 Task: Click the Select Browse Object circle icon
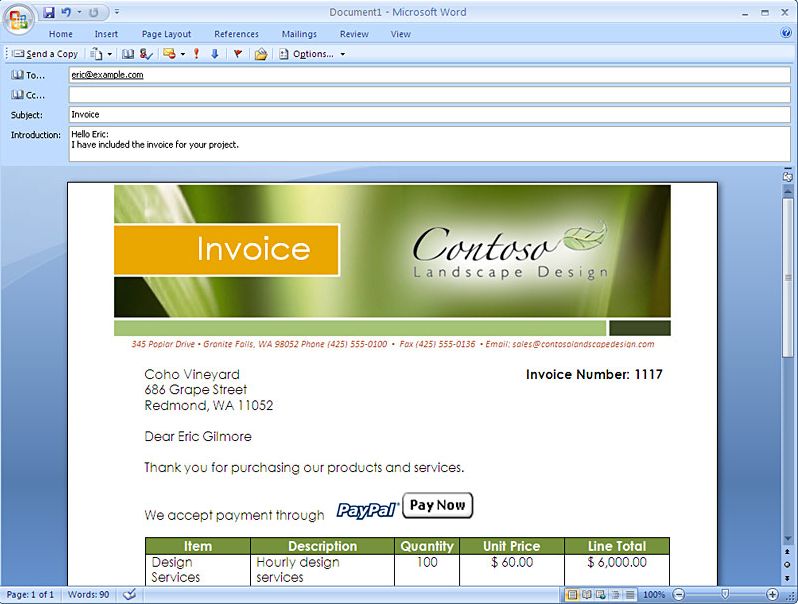(787, 565)
